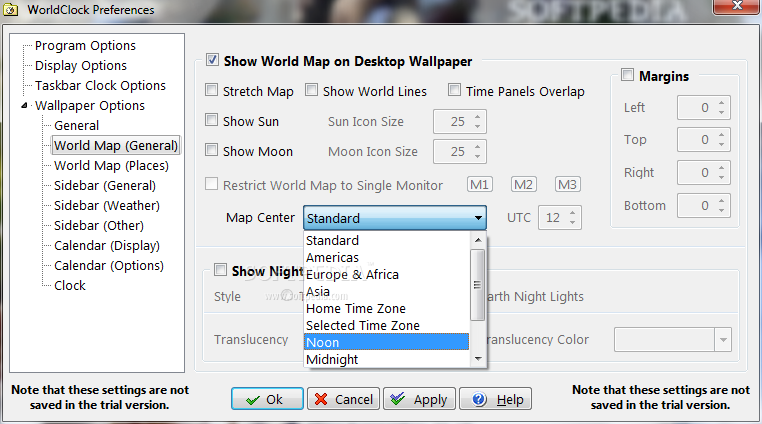Choose Midnight in Map Center list
This screenshot has height=424, width=762.
pos(387,359)
